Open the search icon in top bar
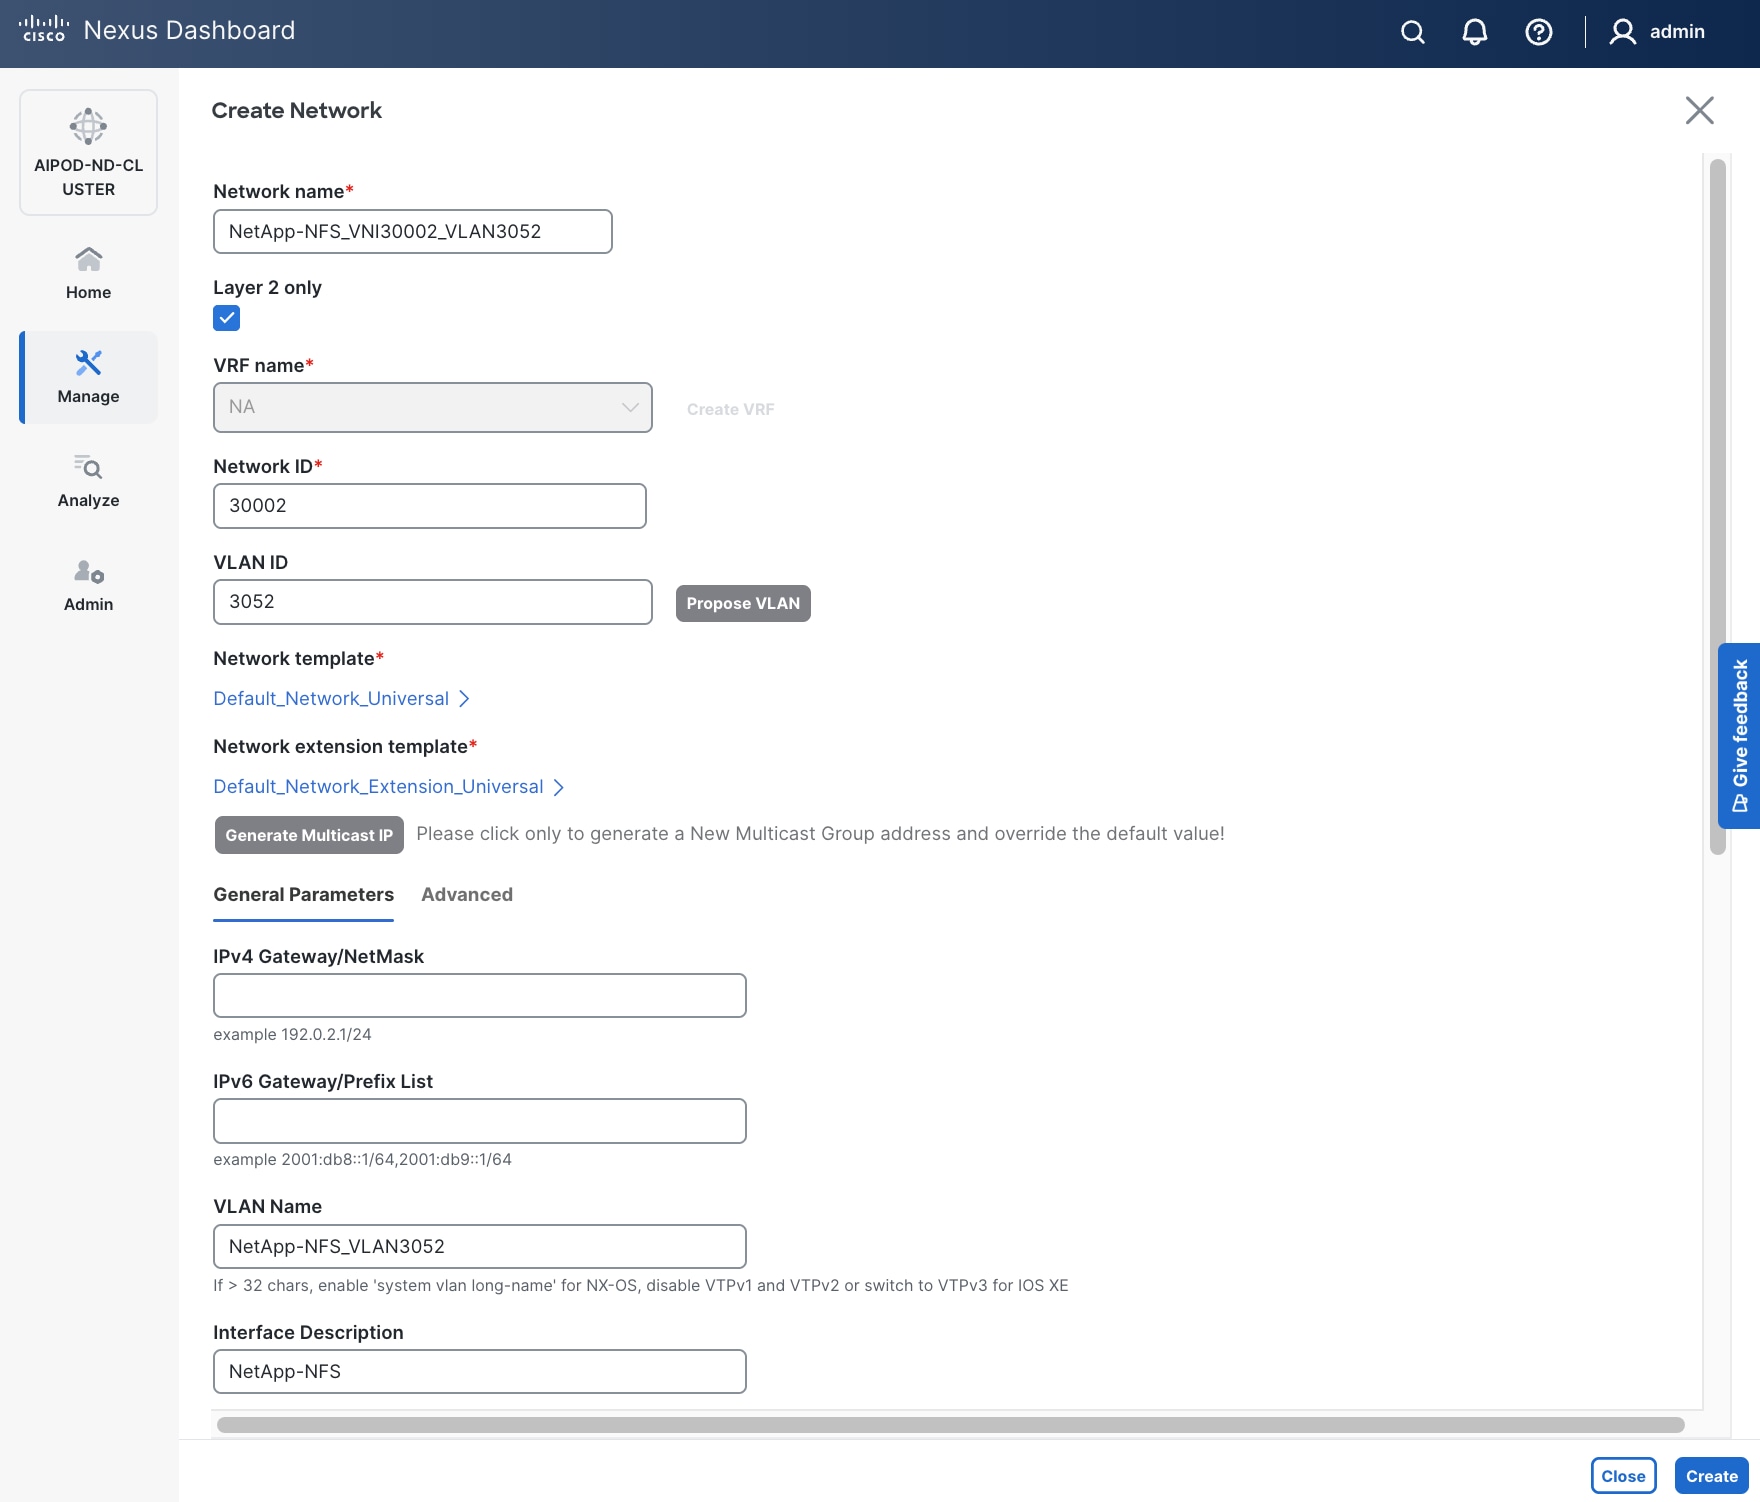 tap(1412, 31)
